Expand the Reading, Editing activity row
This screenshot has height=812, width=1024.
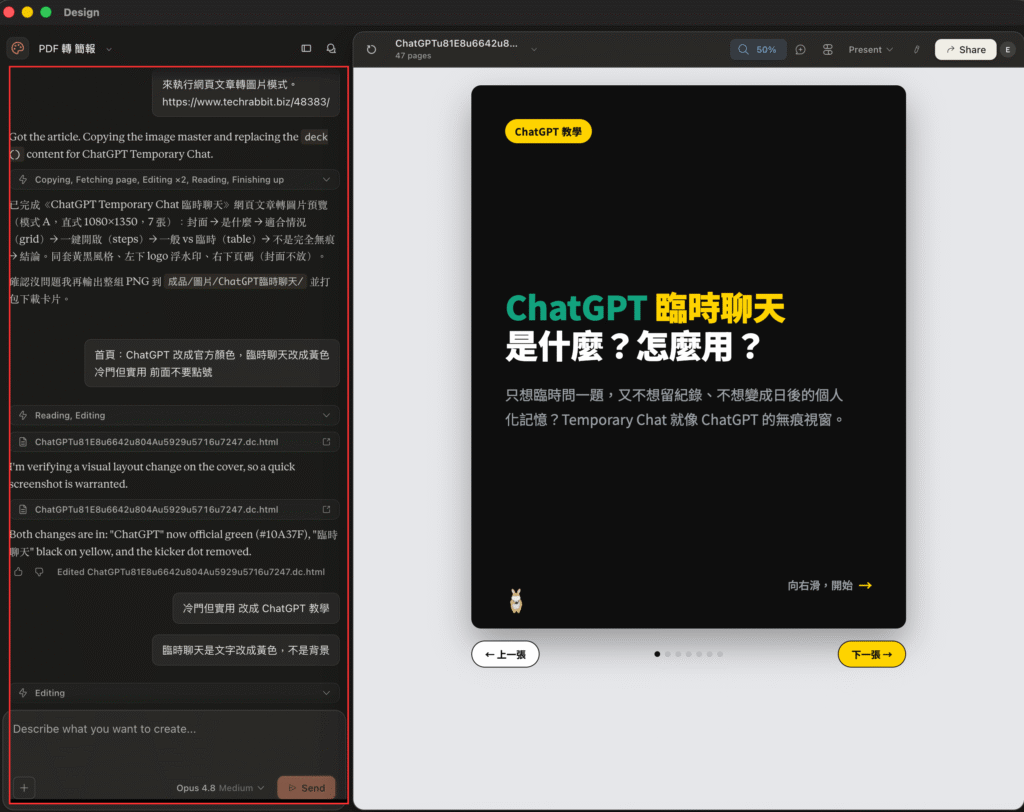click(x=175, y=415)
